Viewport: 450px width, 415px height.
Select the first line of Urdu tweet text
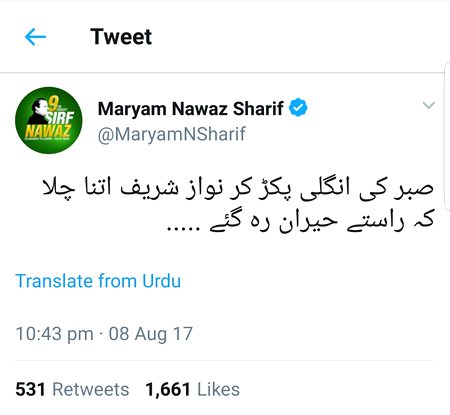coord(238,188)
